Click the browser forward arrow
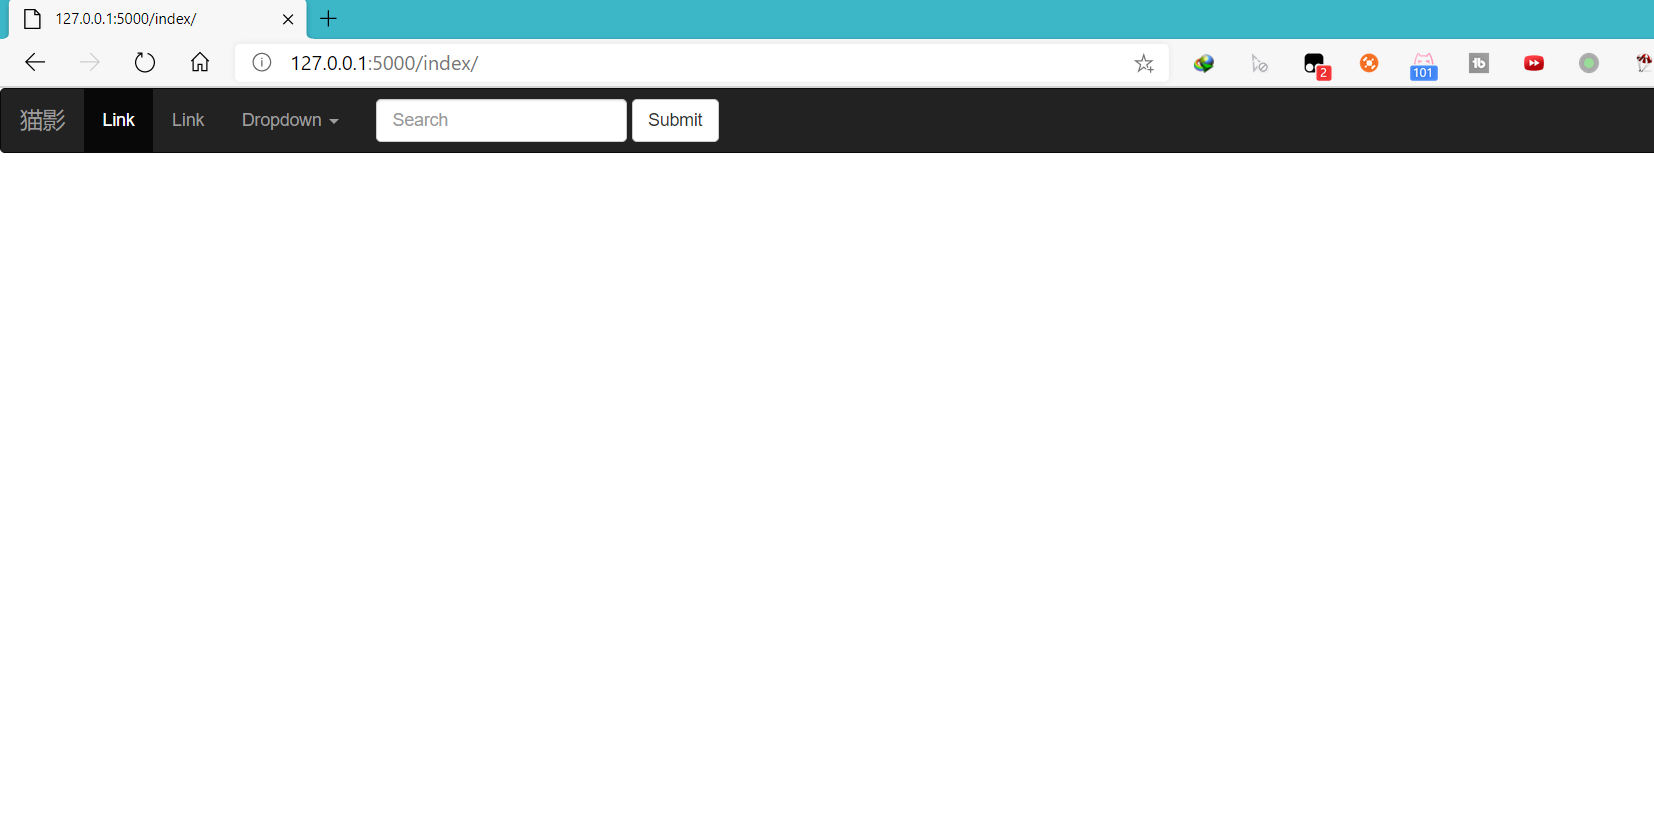Screen dimensions: 1654x839 90,63
